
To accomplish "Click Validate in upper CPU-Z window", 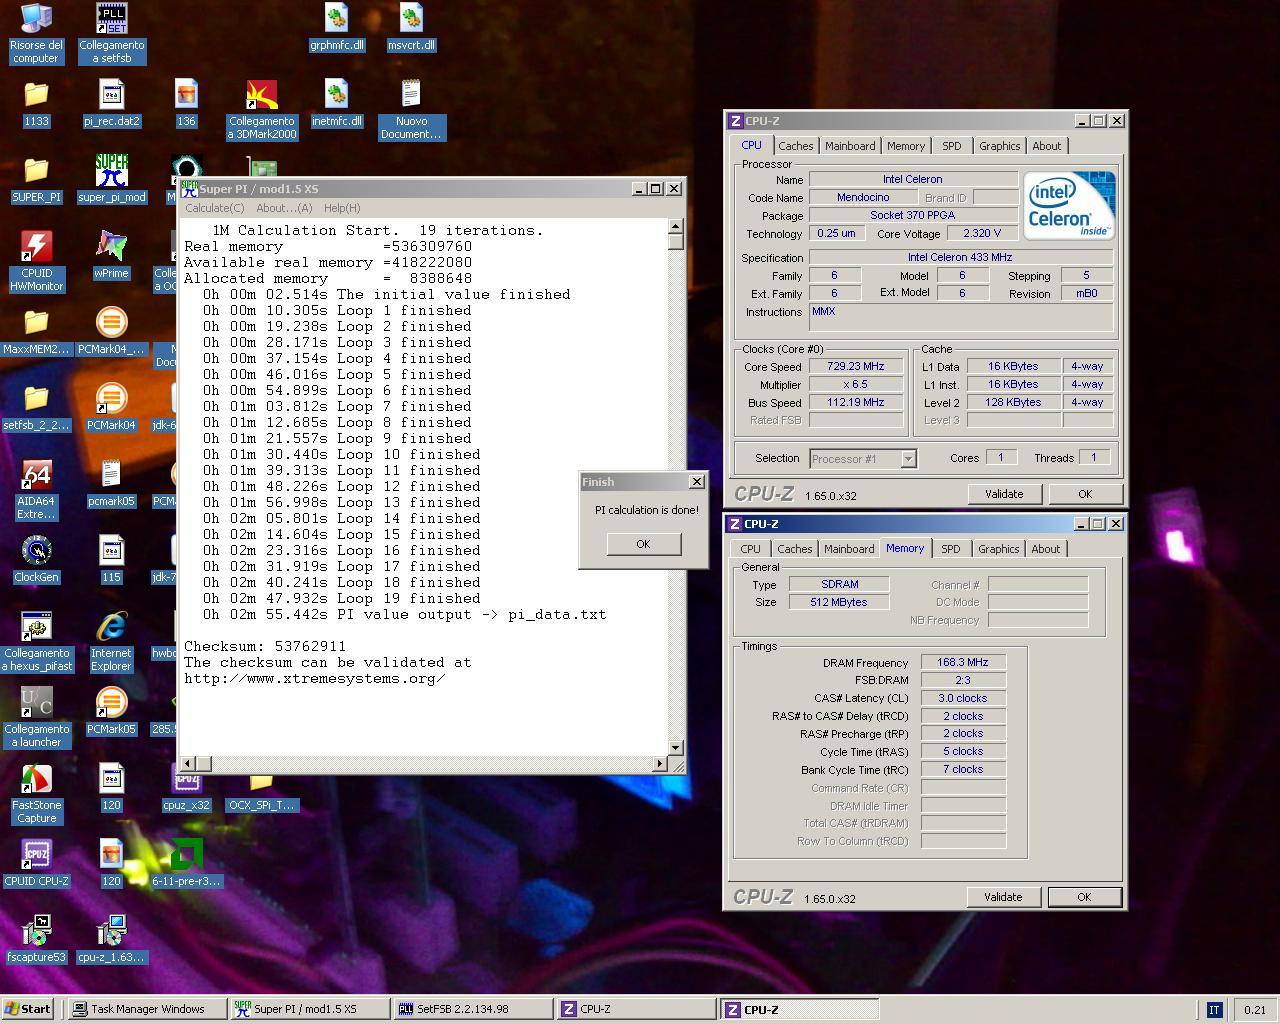I will click(x=1004, y=494).
